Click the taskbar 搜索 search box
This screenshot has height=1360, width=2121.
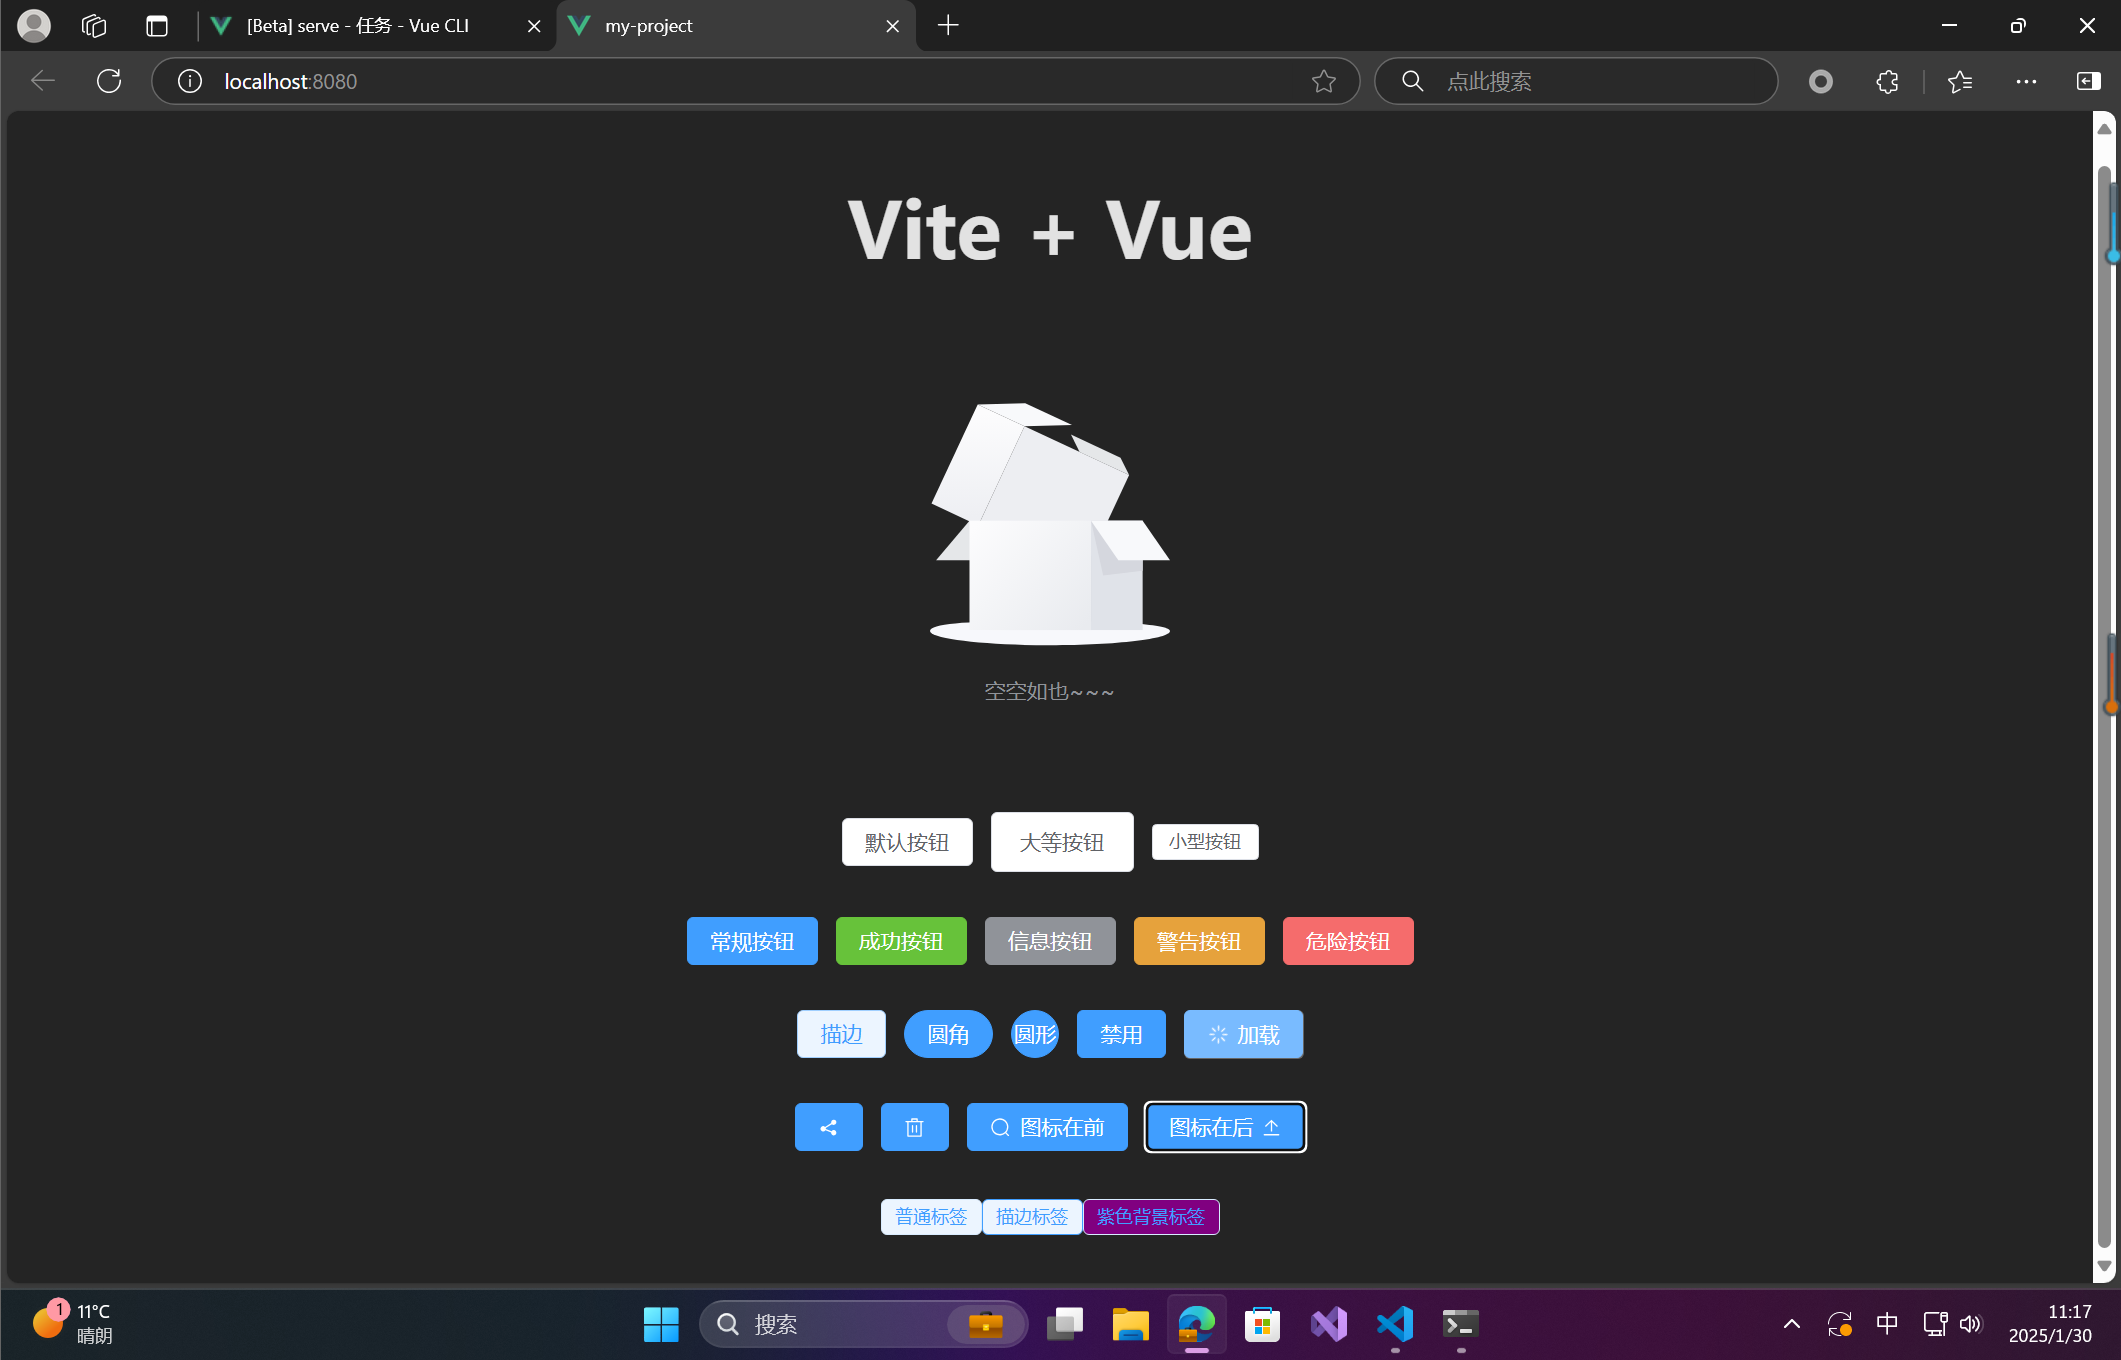coord(863,1324)
